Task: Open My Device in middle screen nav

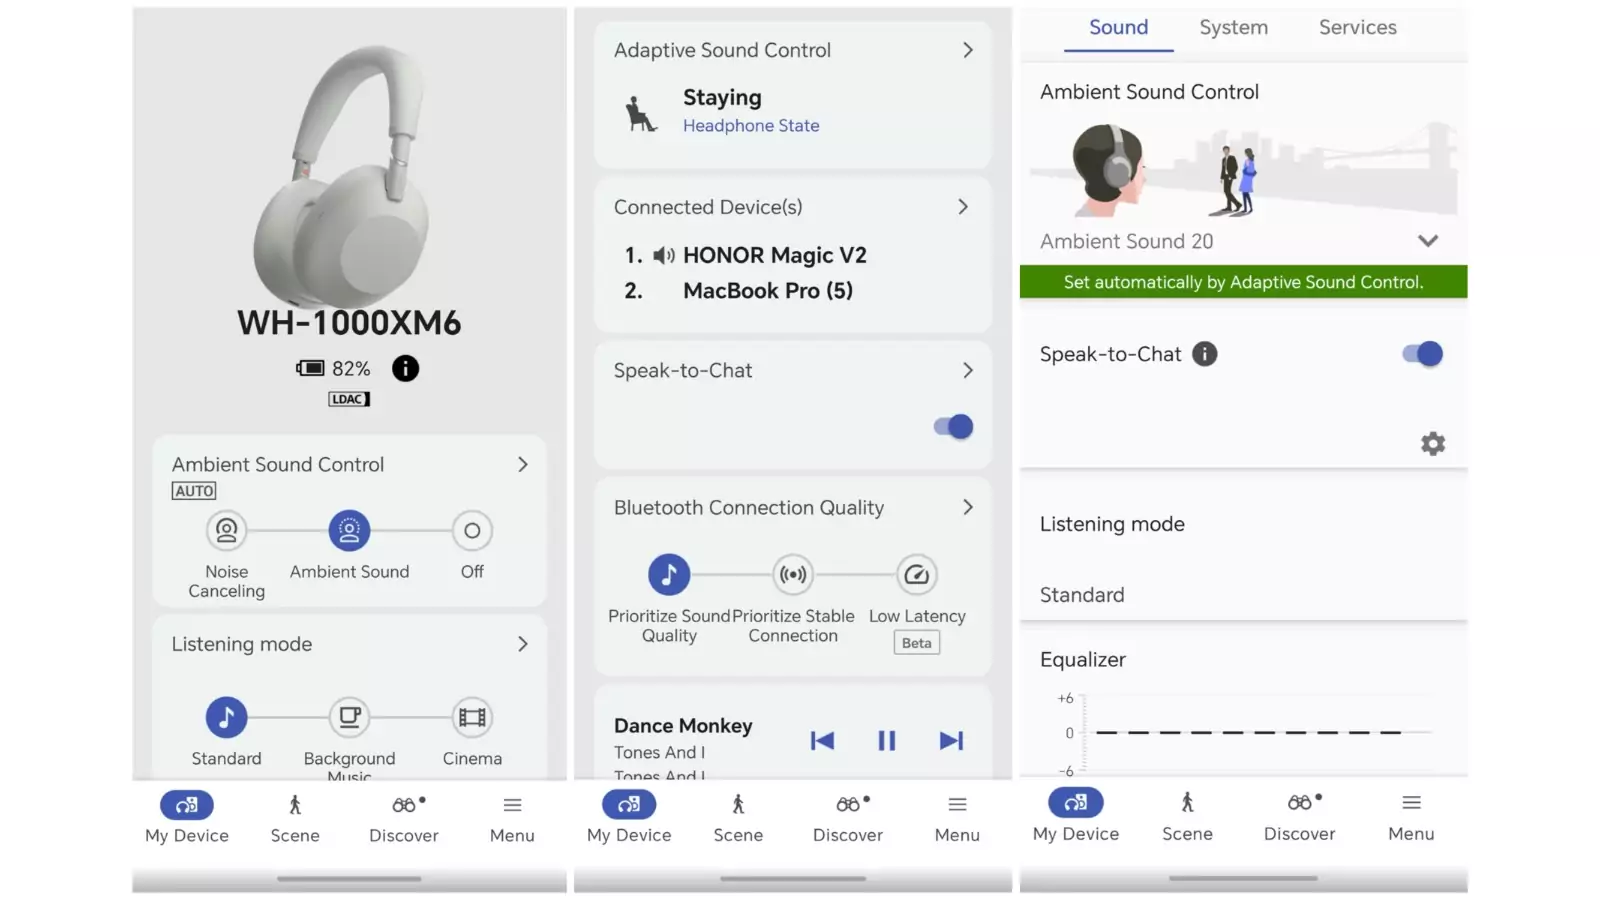Action: pyautogui.click(x=629, y=818)
